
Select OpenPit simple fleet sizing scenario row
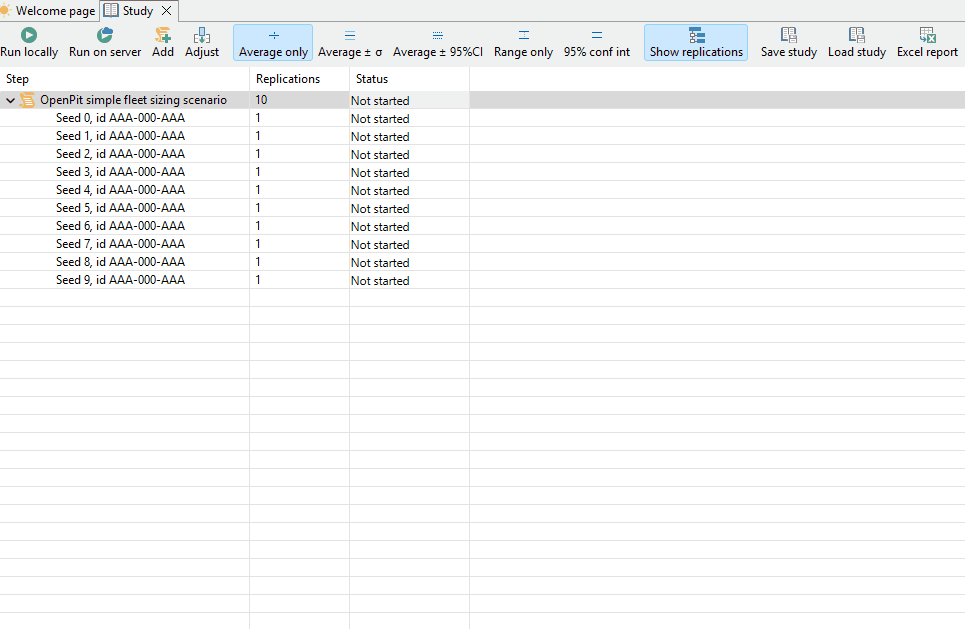482,100
